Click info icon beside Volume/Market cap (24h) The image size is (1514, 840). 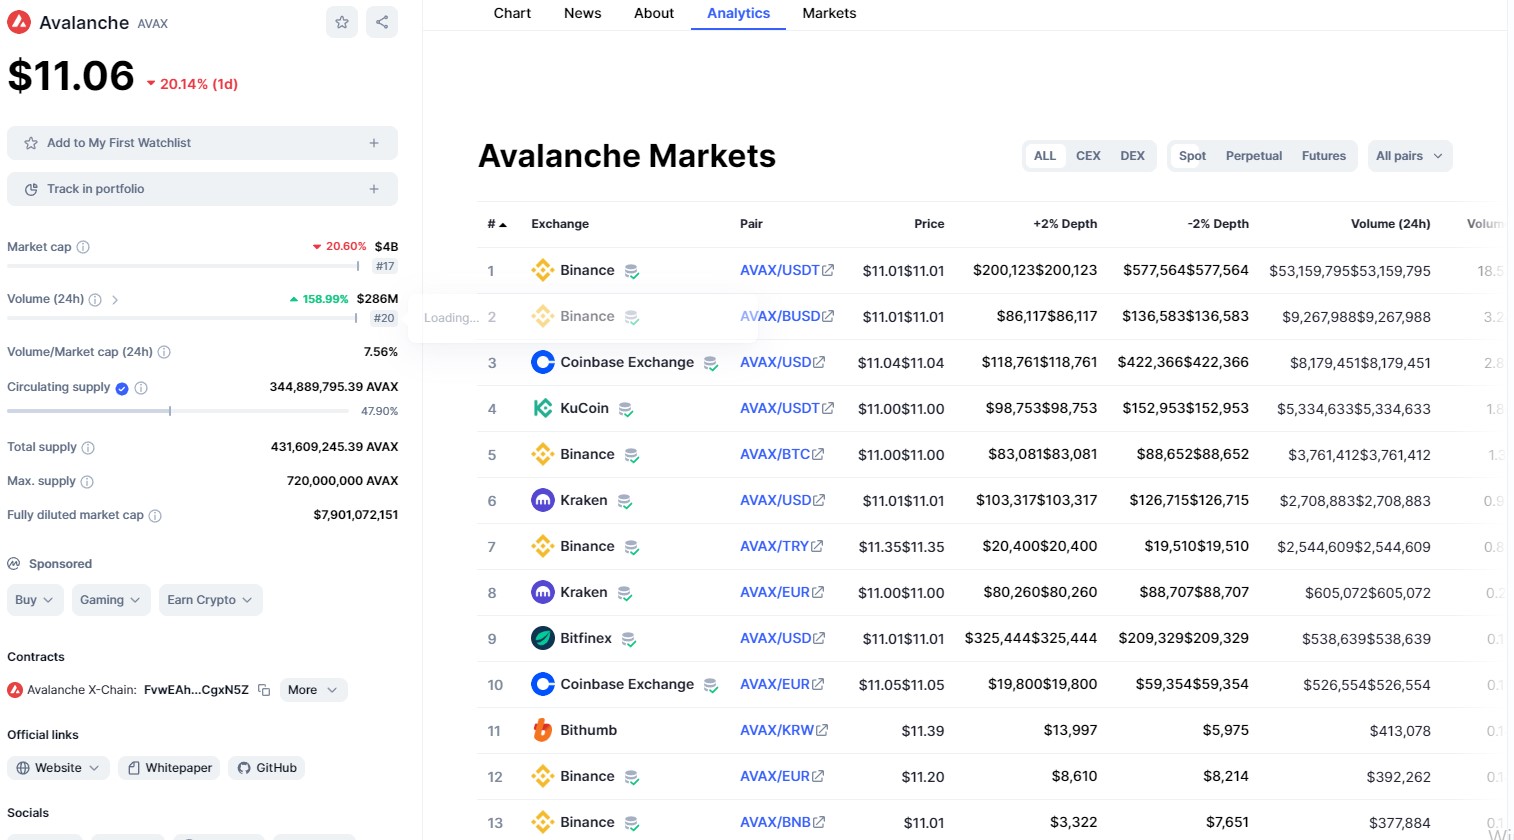164,352
